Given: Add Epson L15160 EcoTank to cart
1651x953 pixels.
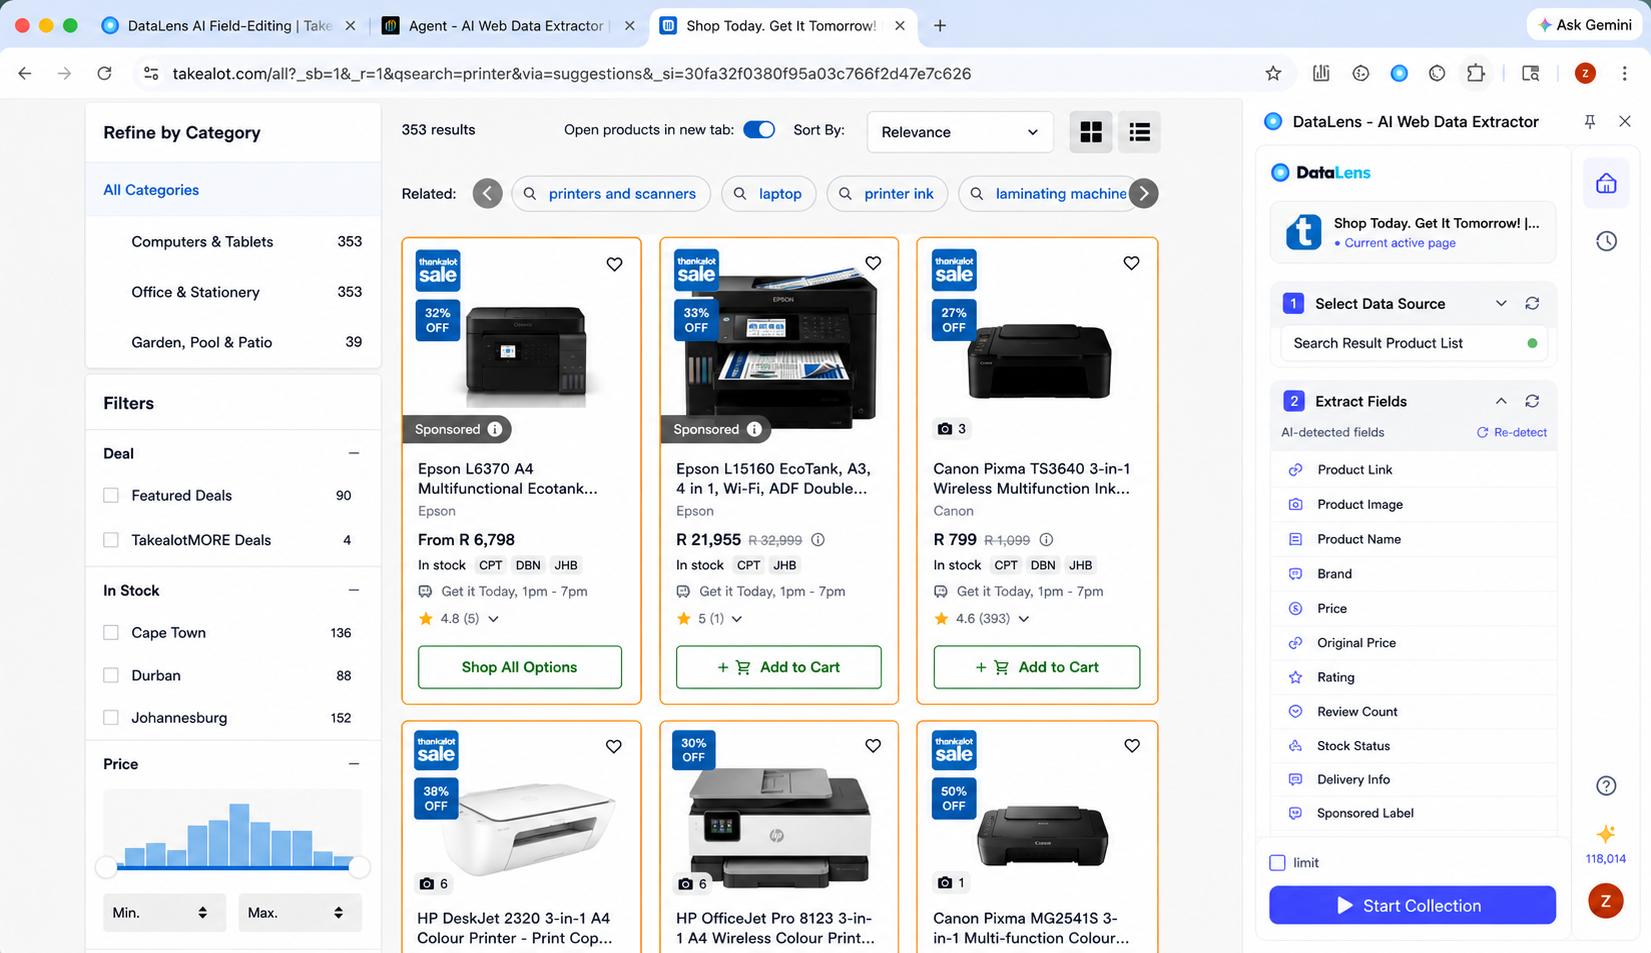Looking at the screenshot, I should (x=778, y=667).
